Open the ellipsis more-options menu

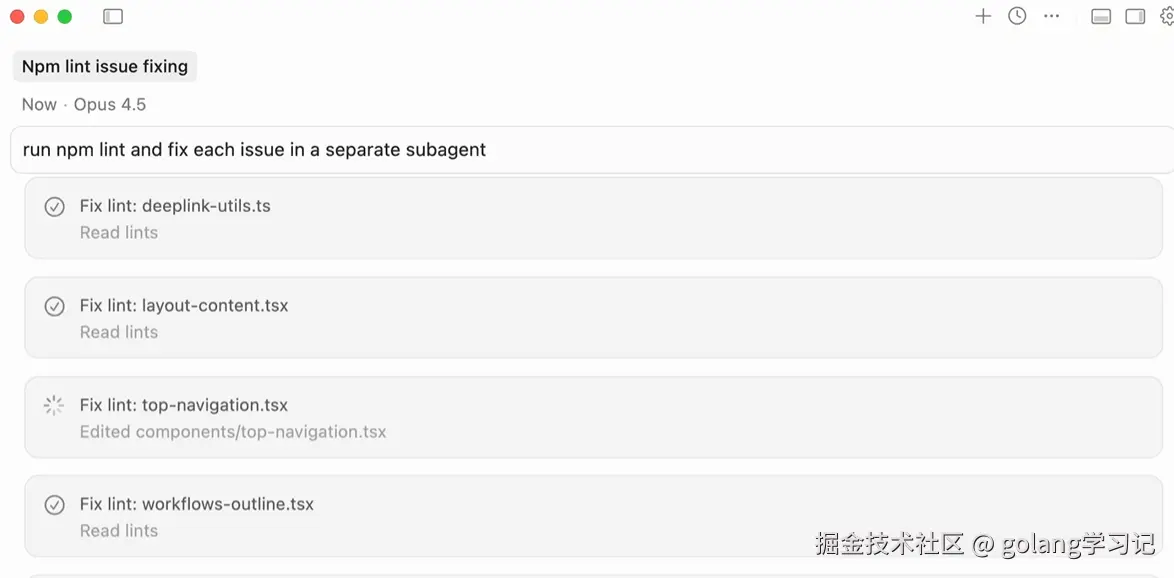pos(1051,16)
